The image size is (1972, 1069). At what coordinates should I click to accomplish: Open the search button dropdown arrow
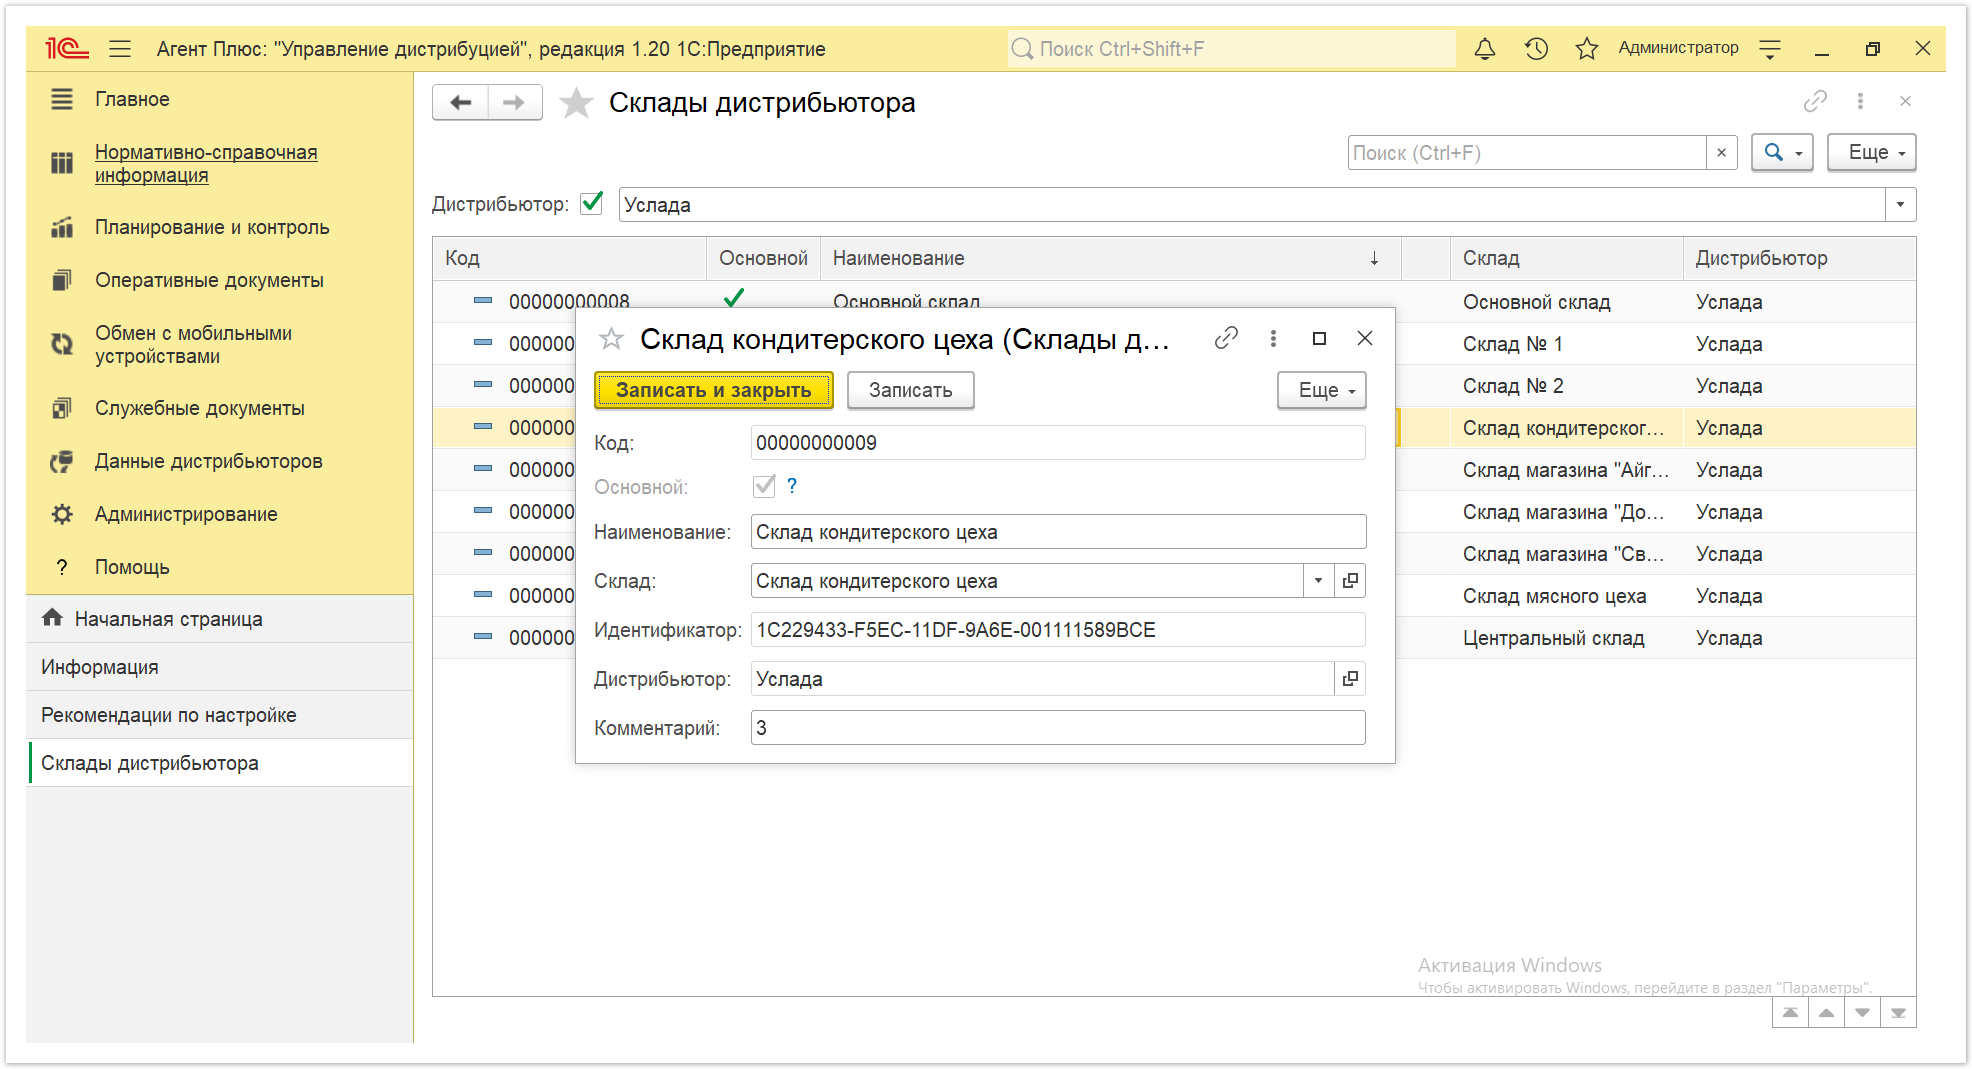pos(1799,153)
